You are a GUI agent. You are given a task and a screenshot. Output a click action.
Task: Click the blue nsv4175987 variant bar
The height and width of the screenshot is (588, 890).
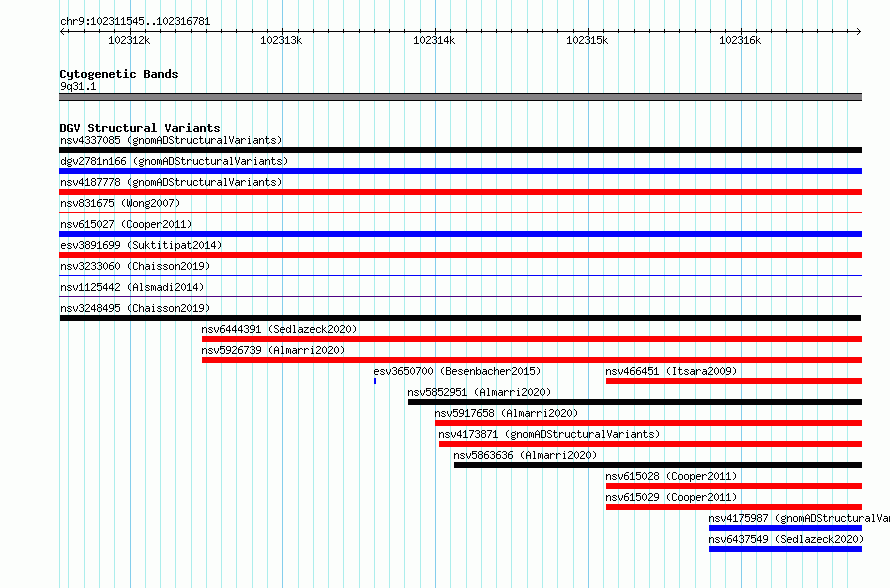tap(786, 528)
